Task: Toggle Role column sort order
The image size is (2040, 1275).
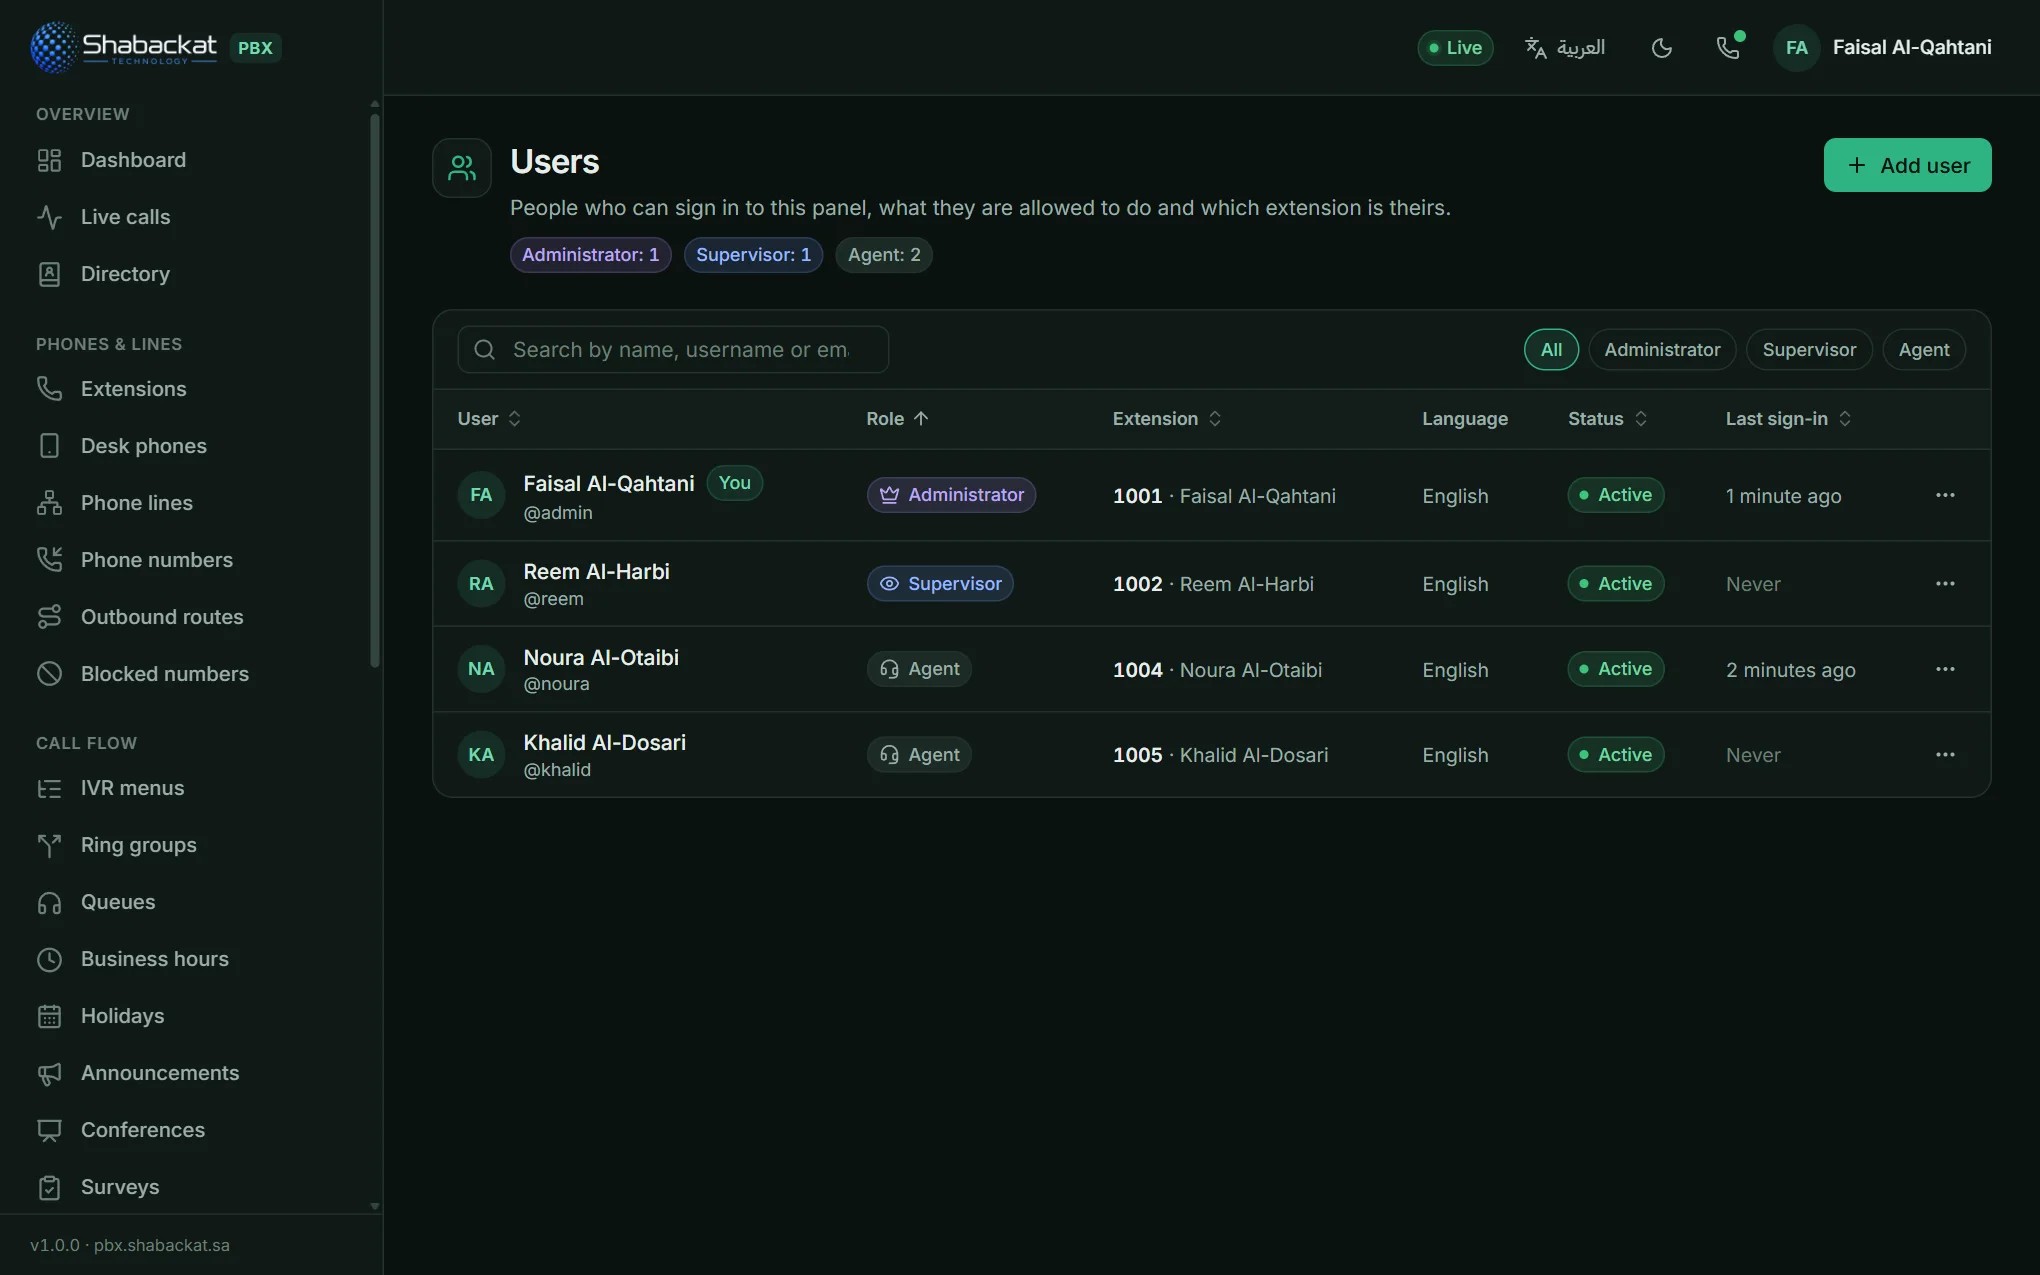Action: pyautogui.click(x=897, y=418)
